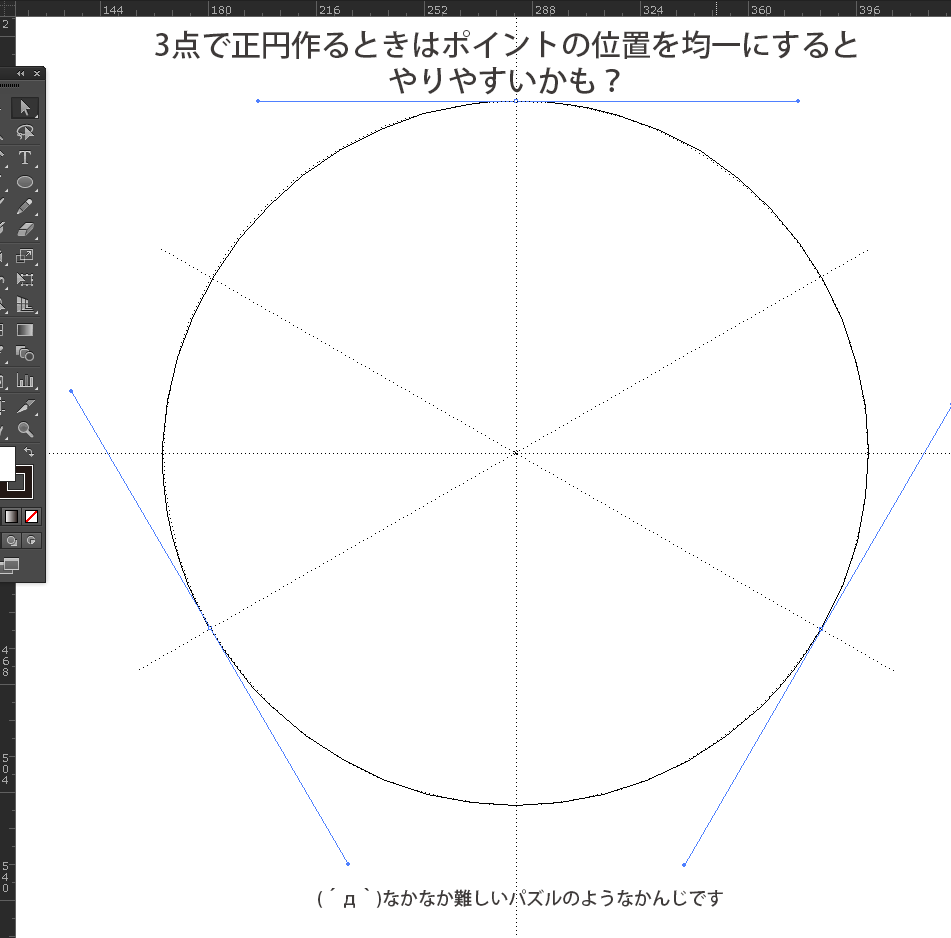Click bottom handle end of lower-left anchor
951x938 pixels.
point(348,863)
